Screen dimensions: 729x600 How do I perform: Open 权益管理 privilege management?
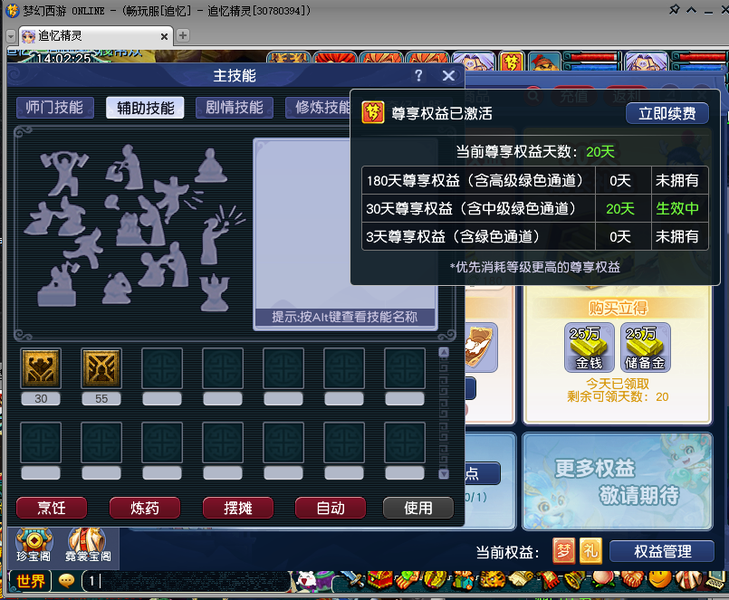pyautogui.click(x=662, y=552)
